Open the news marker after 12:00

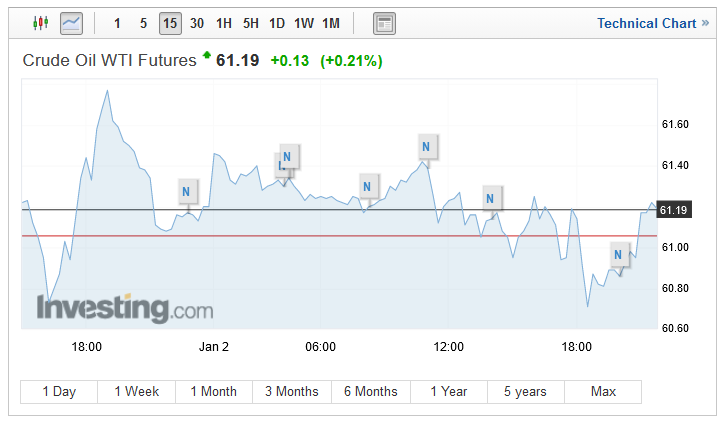pyautogui.click(x=491, y=199)
